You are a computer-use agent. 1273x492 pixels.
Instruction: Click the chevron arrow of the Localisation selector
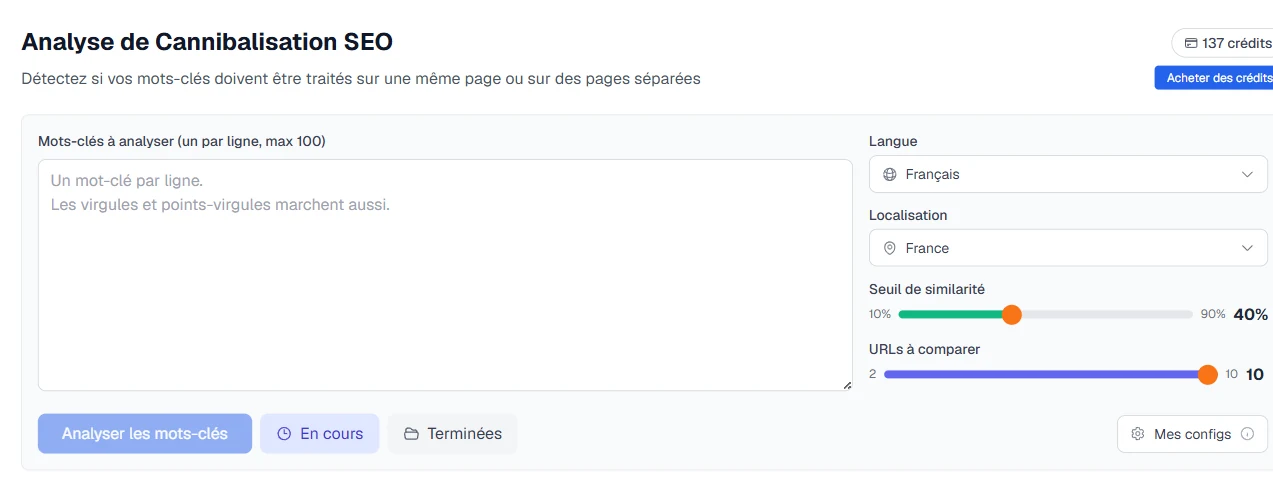[1247, 248]
